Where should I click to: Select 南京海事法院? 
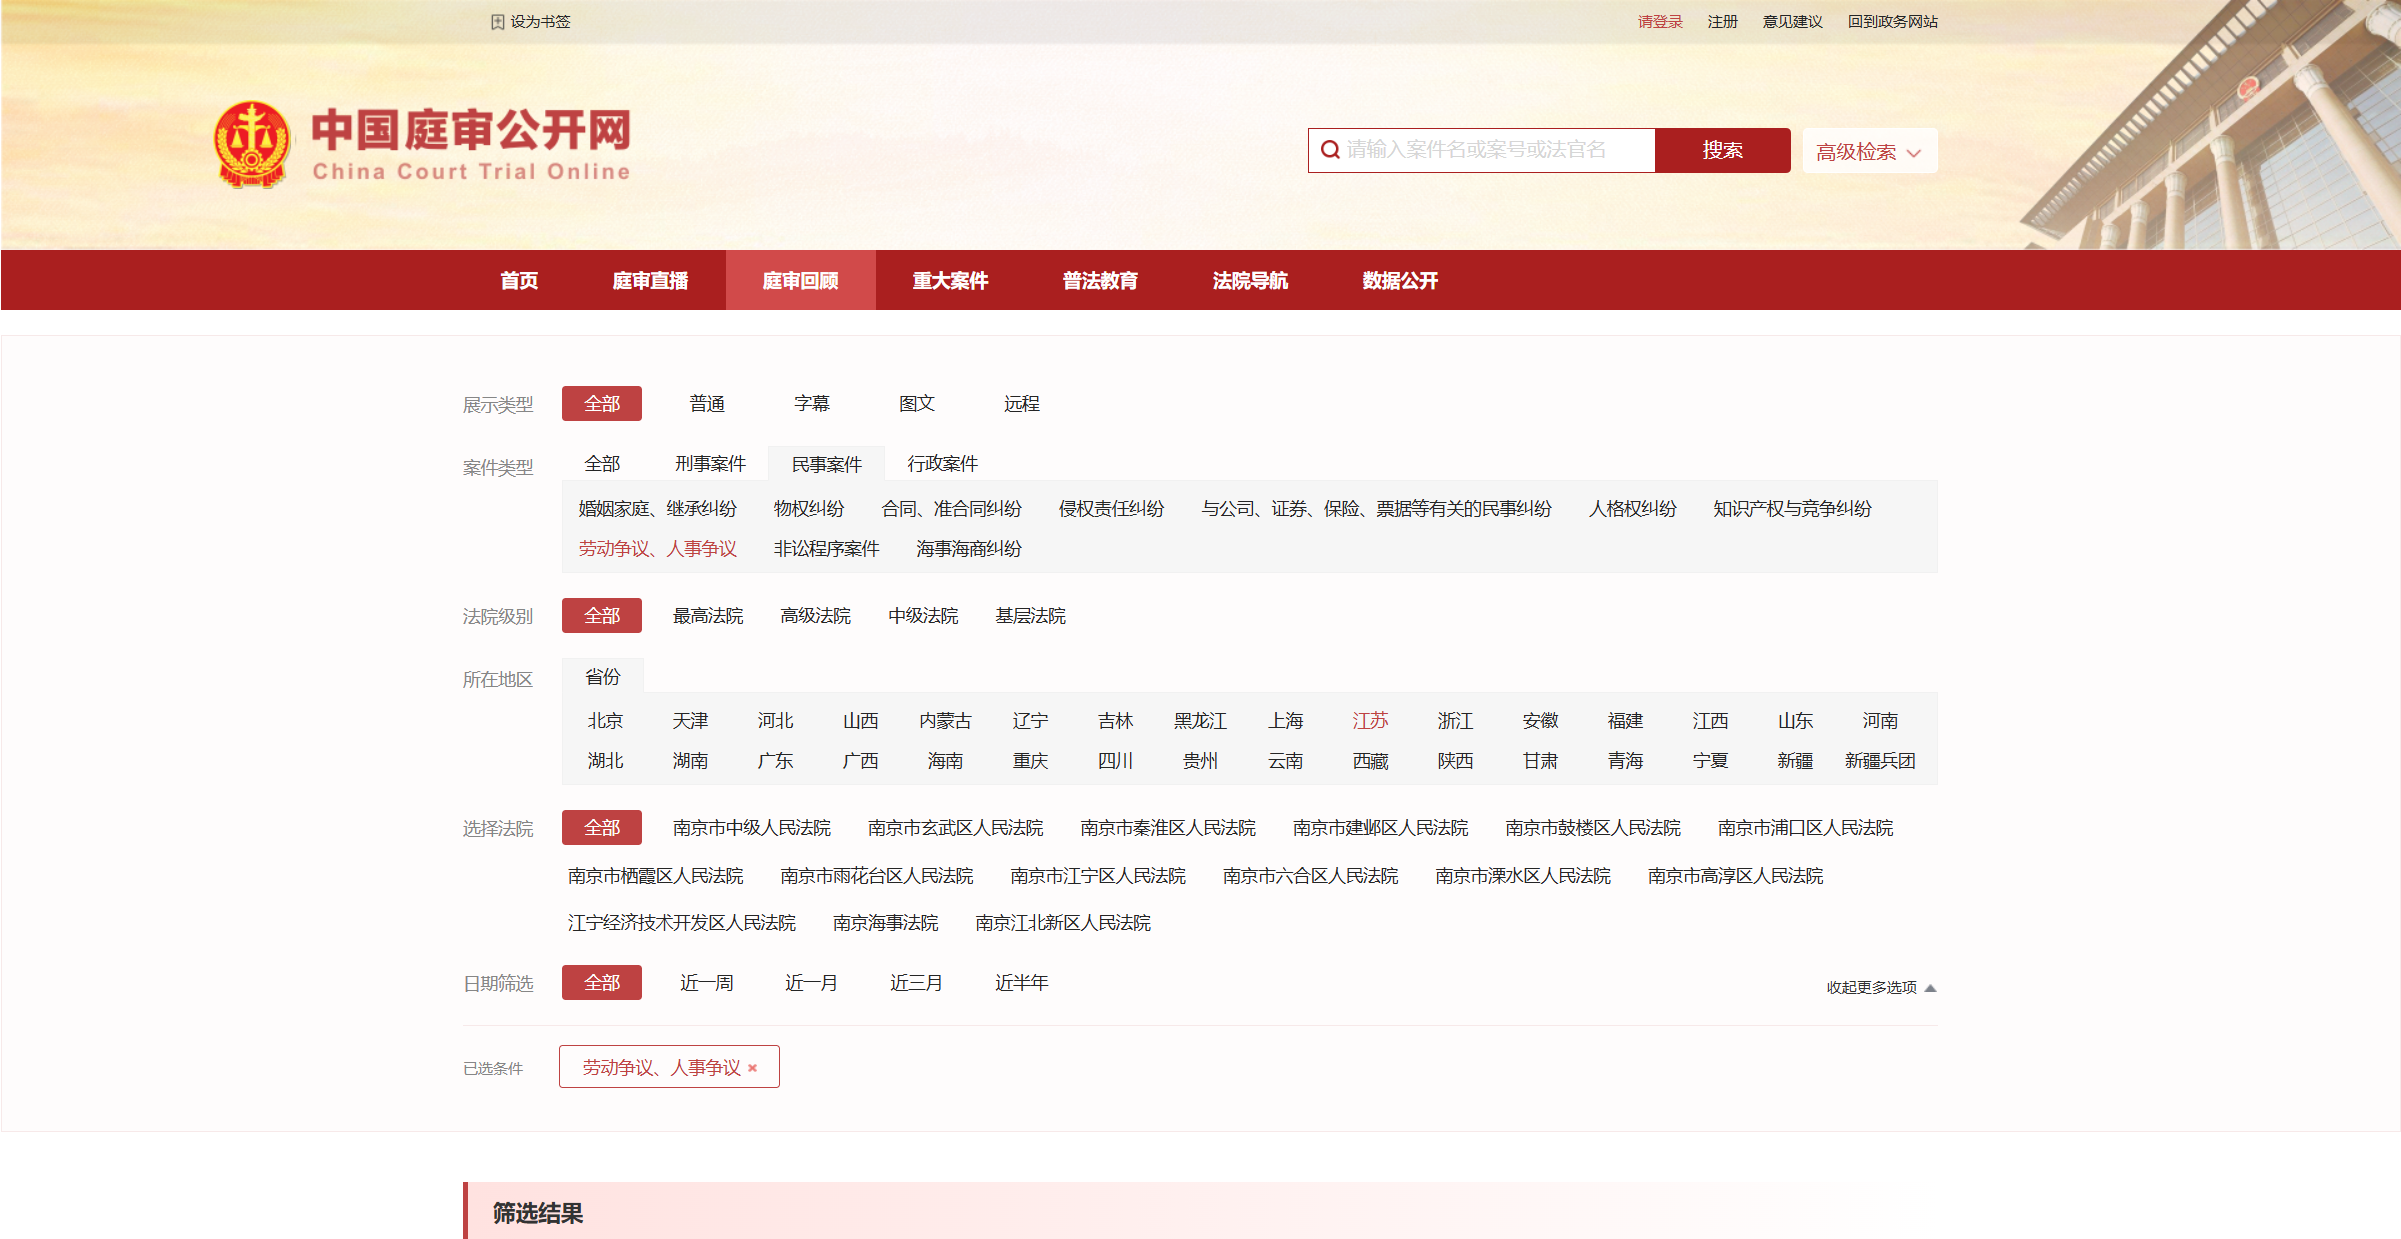coord(885,923)
